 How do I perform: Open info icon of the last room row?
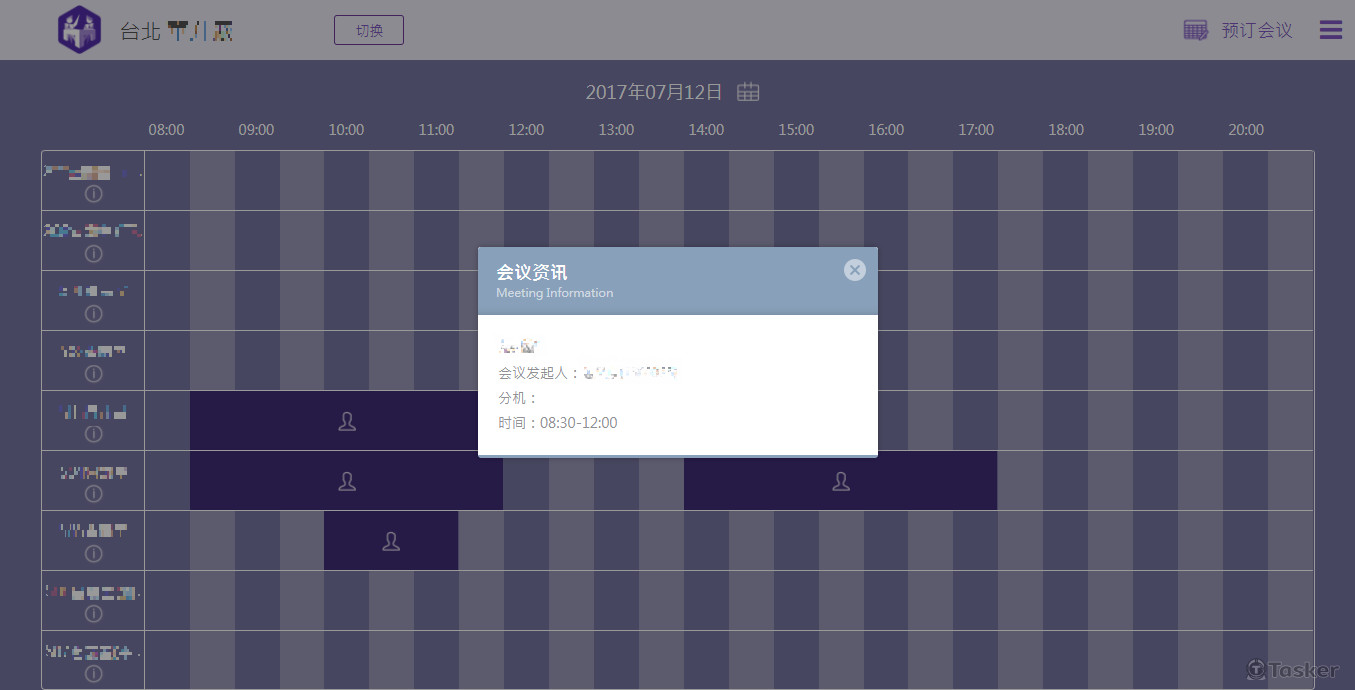[94, 674]
